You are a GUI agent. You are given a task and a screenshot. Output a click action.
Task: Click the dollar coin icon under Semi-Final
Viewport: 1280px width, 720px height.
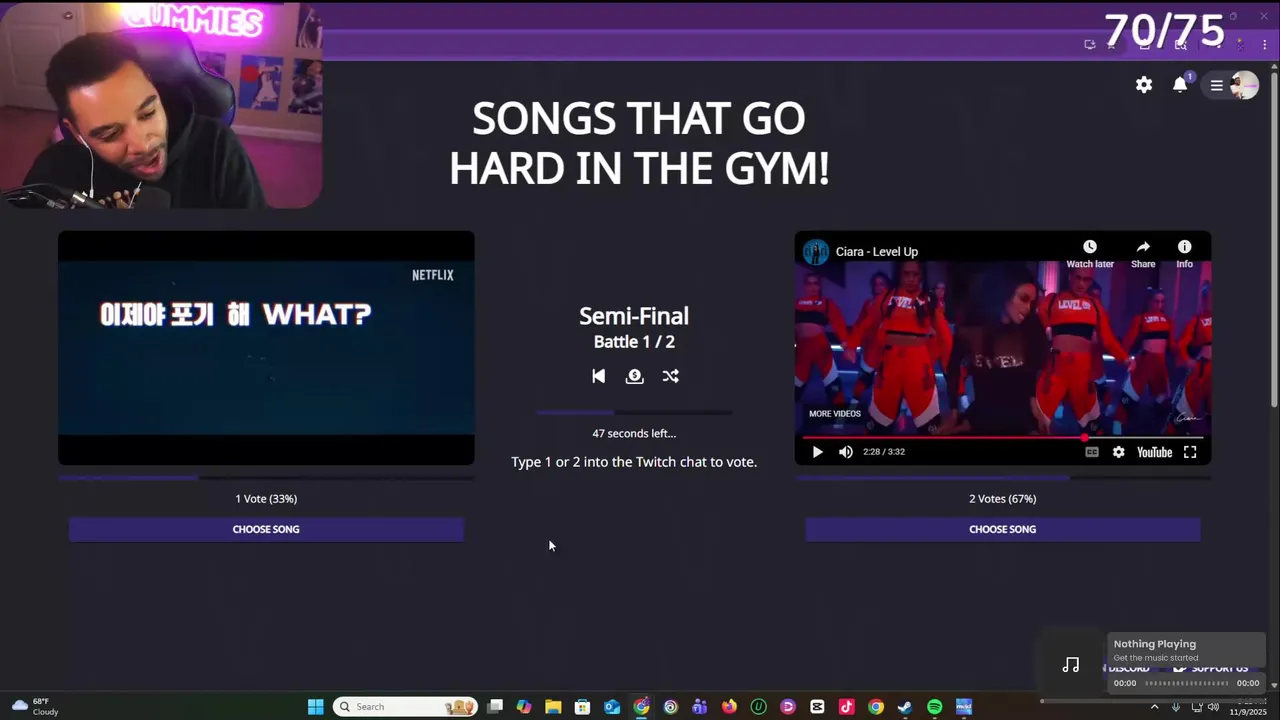[x=634, y=376]
